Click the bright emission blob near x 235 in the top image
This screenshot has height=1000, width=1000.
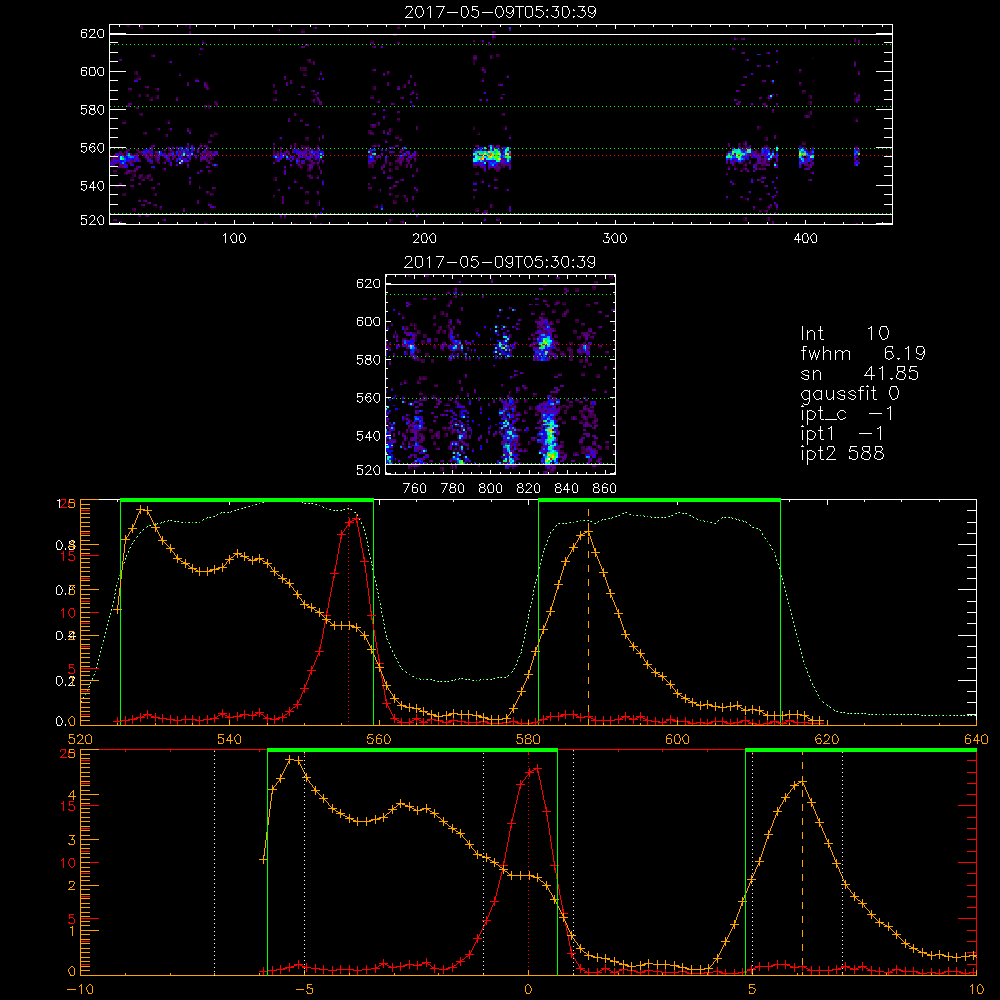[x=492, y=156]
